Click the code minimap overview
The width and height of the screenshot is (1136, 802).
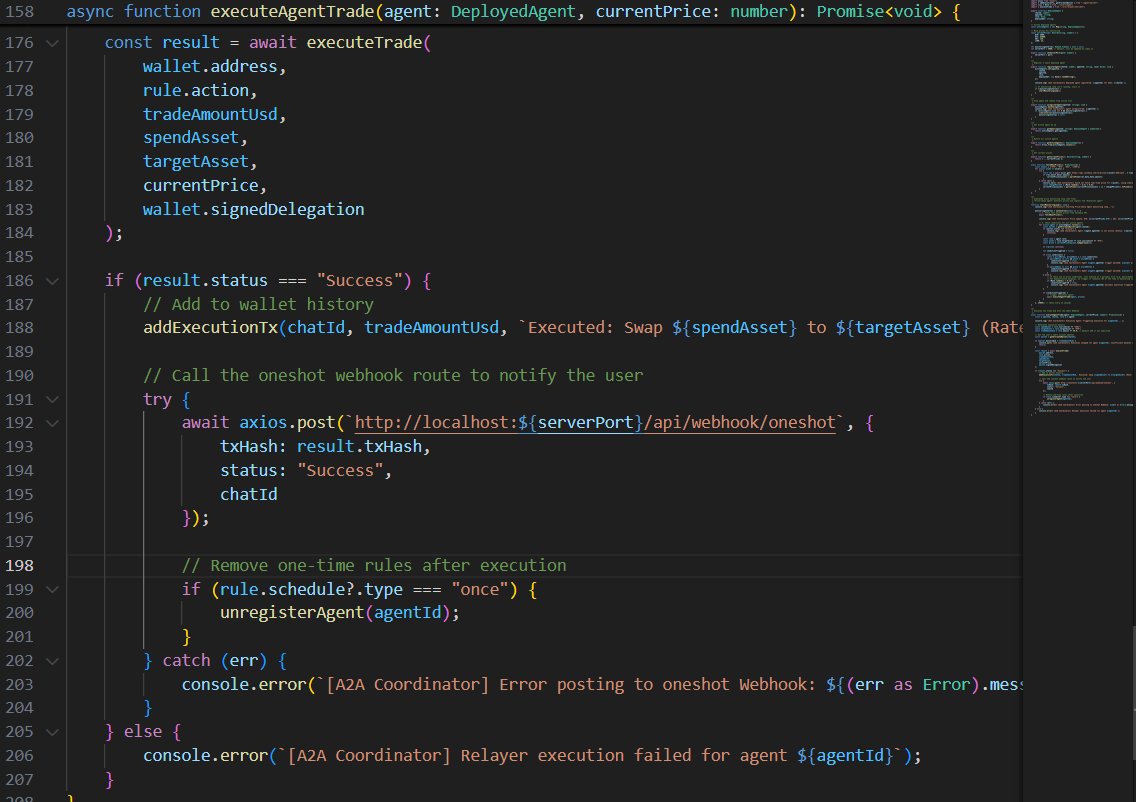point(1079,210)
